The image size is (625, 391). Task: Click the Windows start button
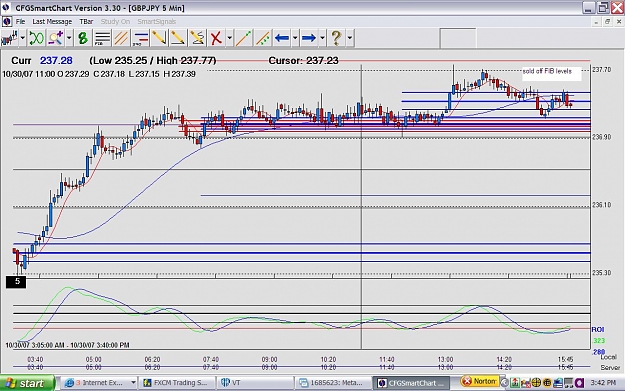click(27, 383)
